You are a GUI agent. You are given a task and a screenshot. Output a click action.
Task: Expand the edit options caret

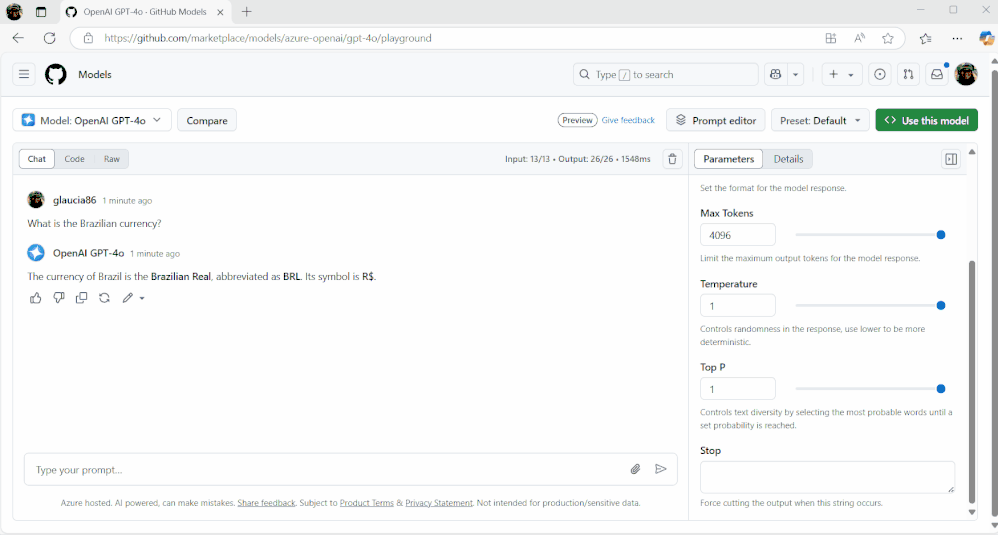point(142,298)
